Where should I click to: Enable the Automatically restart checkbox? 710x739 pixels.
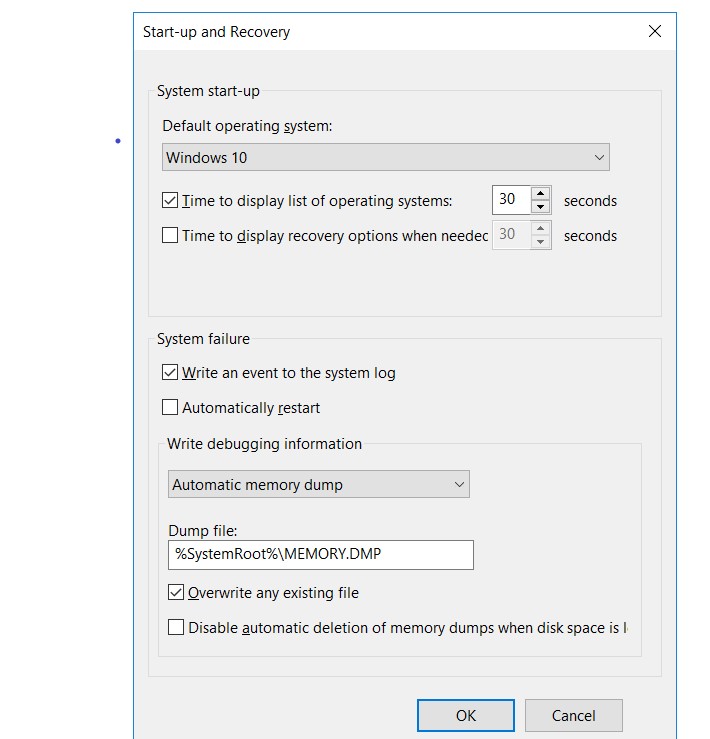tap(170, 407)
